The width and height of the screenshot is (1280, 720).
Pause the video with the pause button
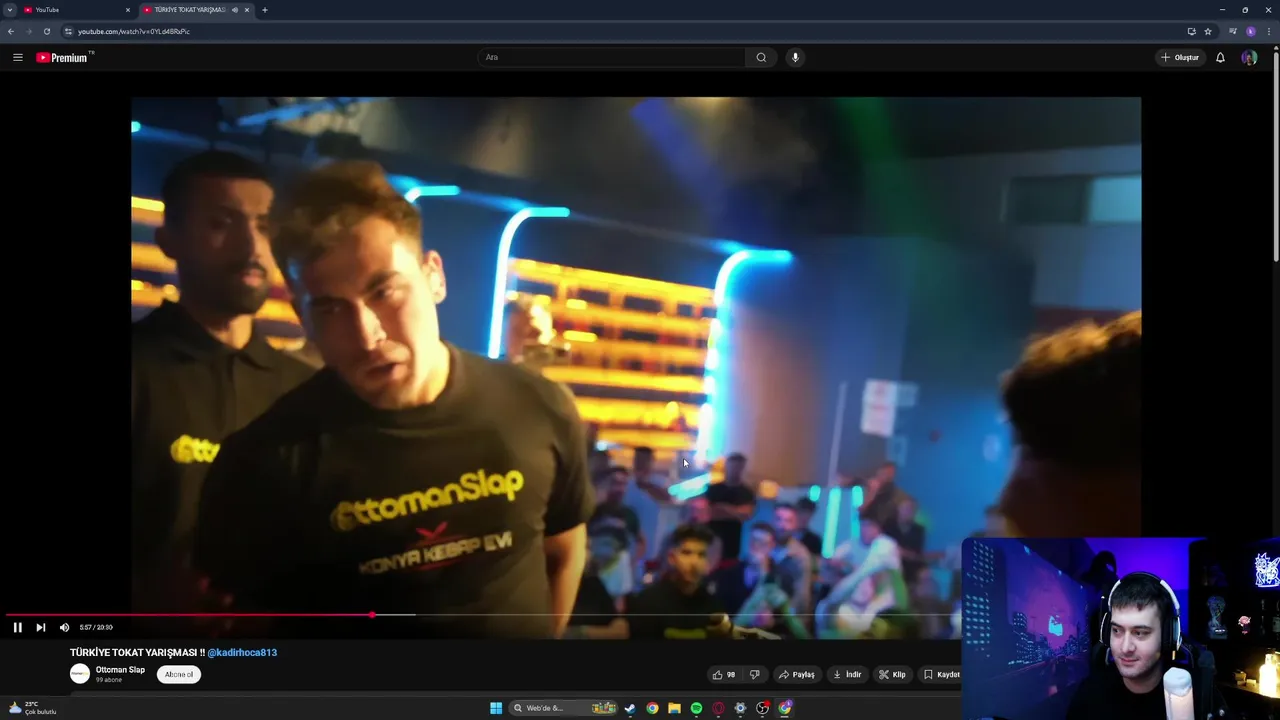pos(17,627)
